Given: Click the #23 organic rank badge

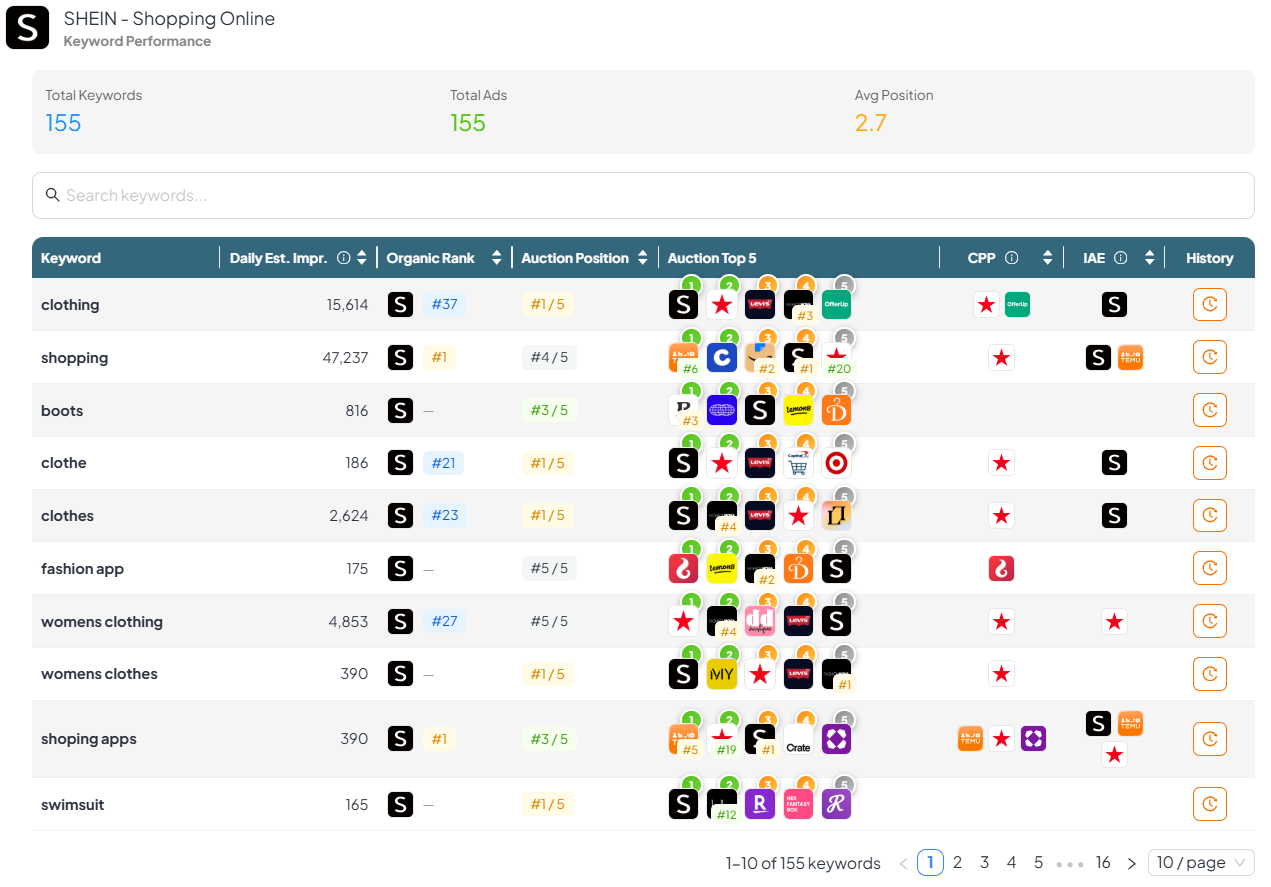Looking at the screenshot, I should pos(444,515).
